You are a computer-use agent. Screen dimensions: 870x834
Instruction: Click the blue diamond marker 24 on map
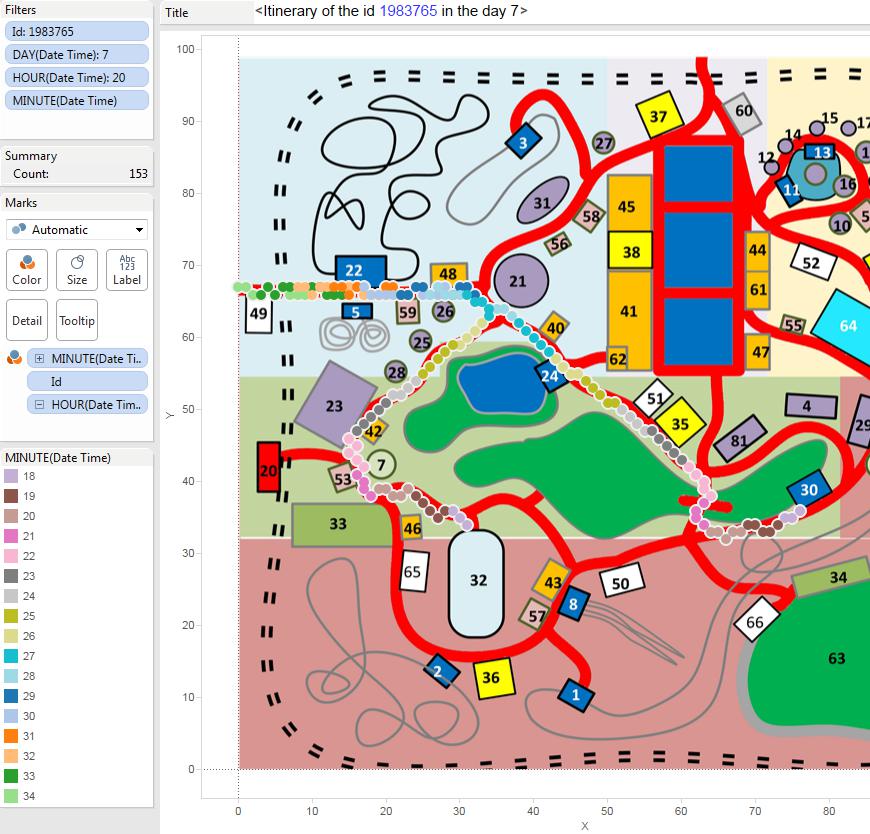549,376
